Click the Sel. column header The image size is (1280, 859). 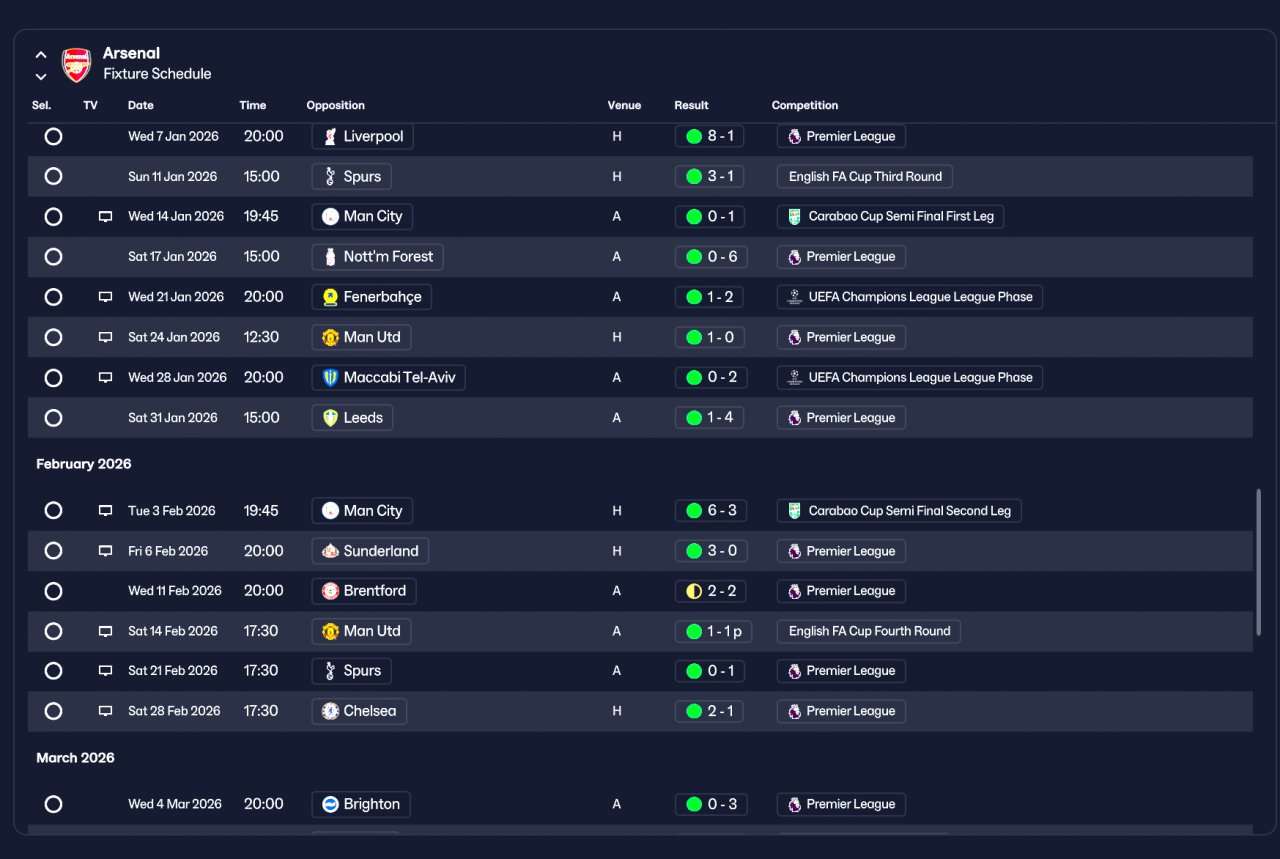pos(42,105)
